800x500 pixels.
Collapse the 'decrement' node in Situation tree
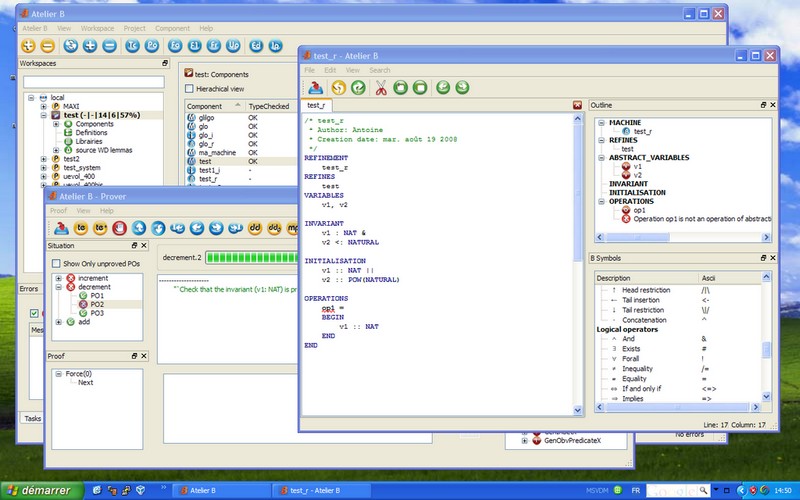coord(59,287)
